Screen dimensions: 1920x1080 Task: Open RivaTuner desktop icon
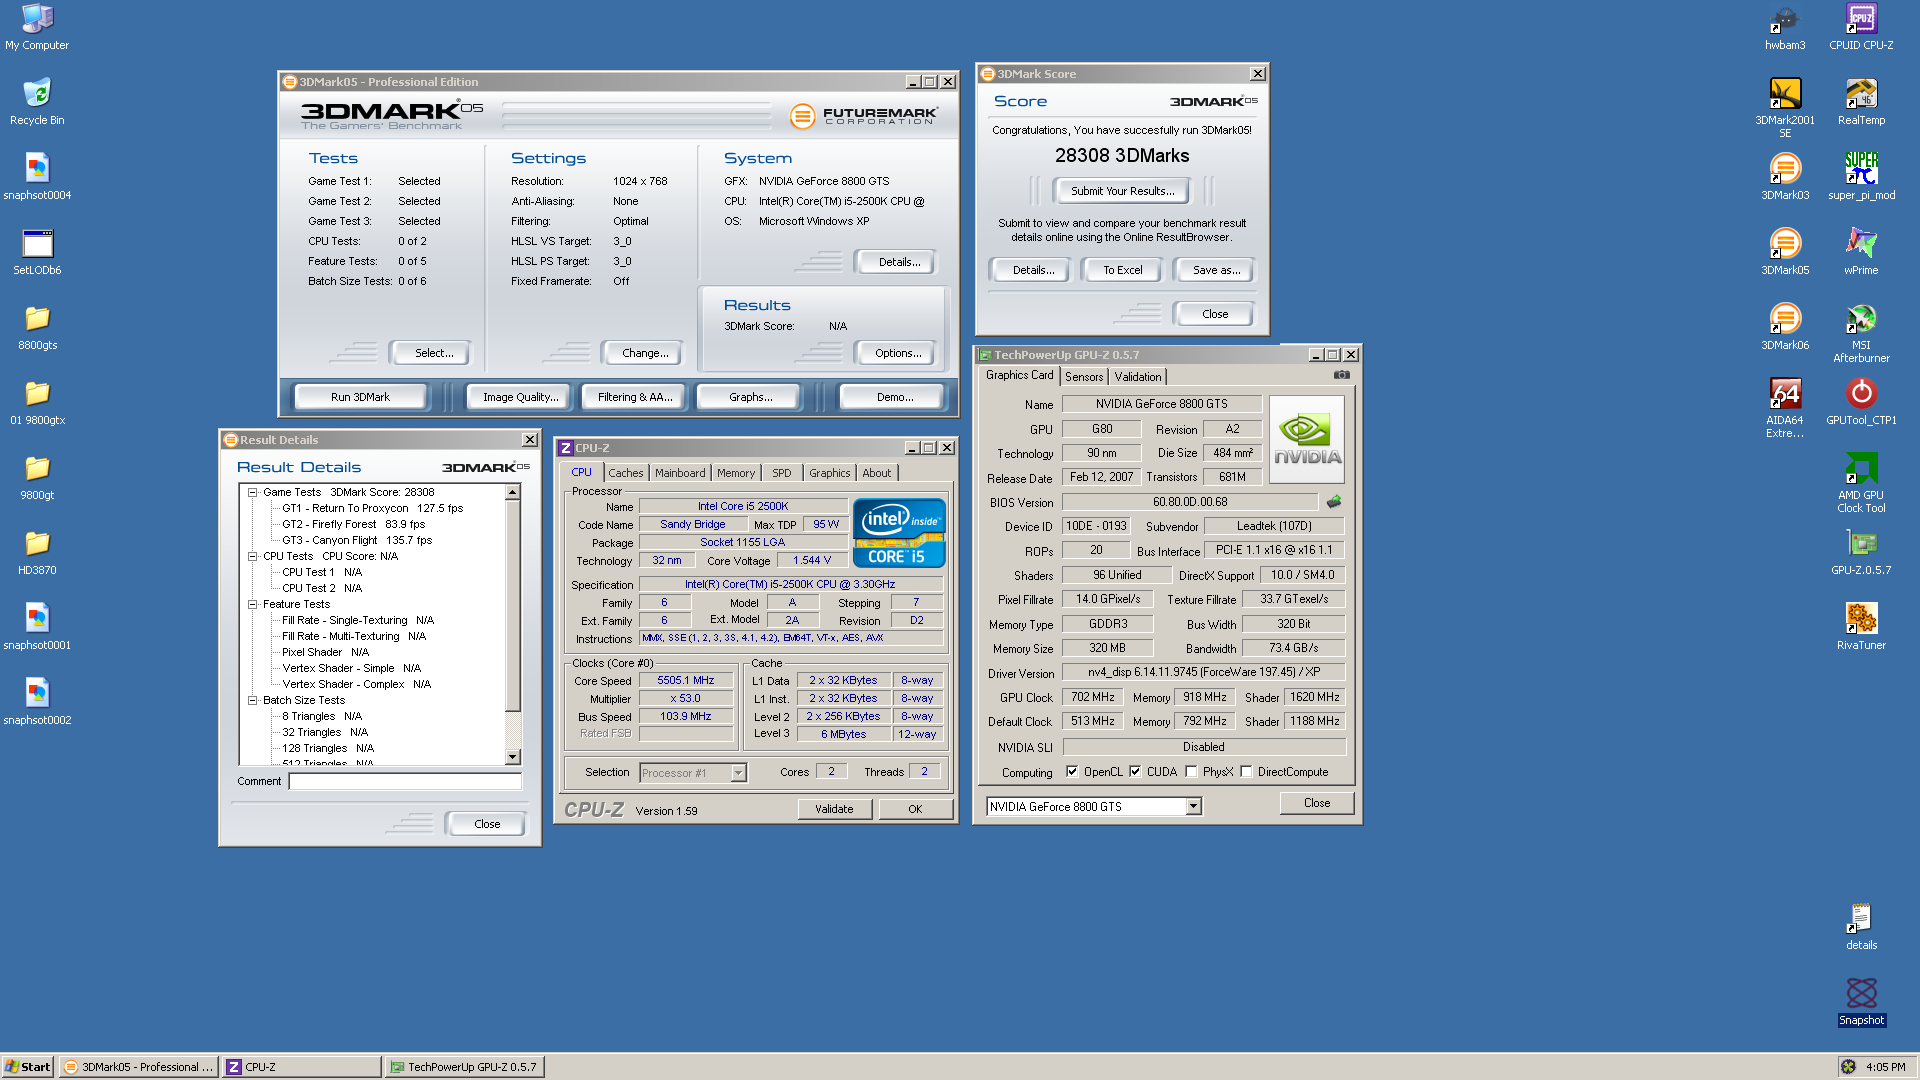1861,627
